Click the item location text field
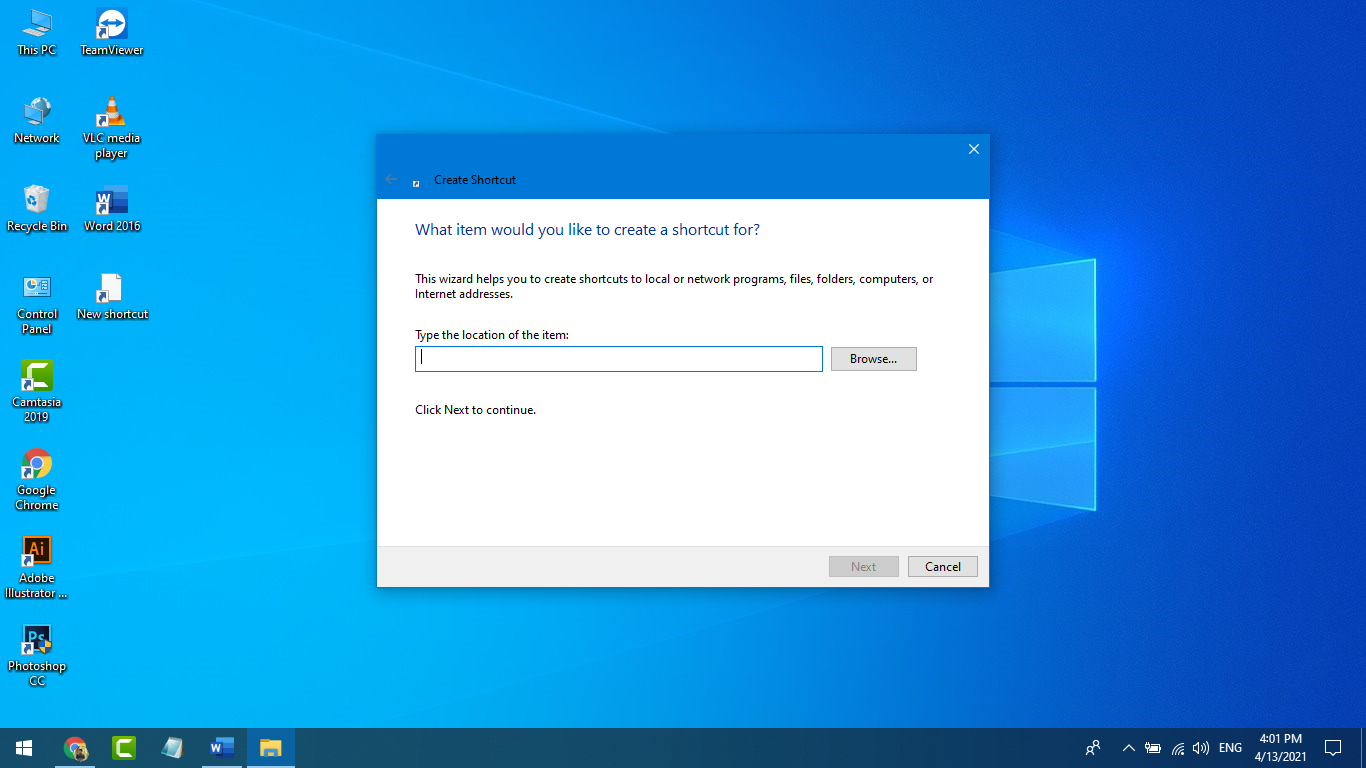The image size is (1366, 768). coord(618,359)
